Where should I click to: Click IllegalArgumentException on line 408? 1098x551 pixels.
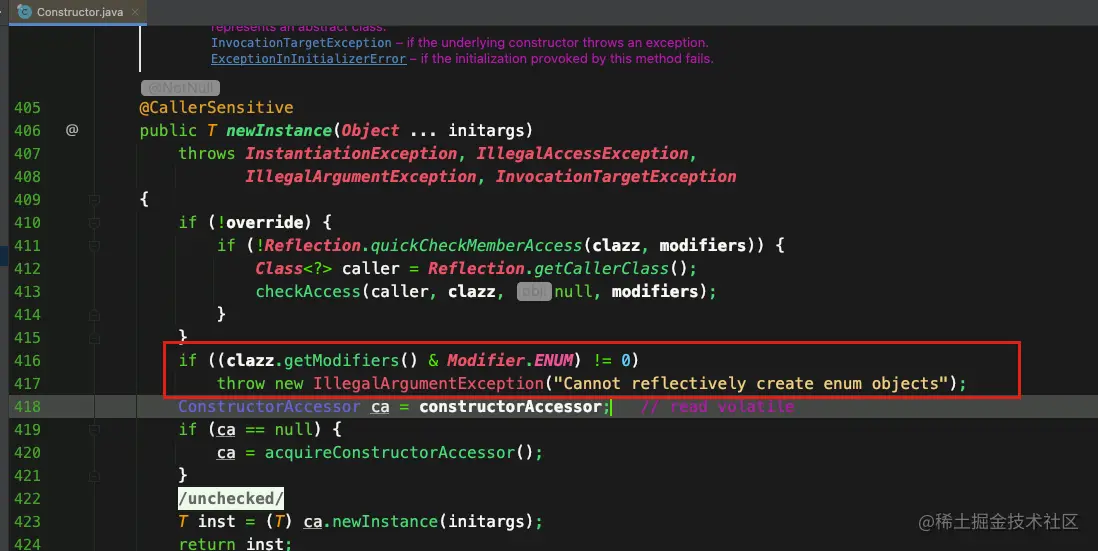click(x=361, y=176)
